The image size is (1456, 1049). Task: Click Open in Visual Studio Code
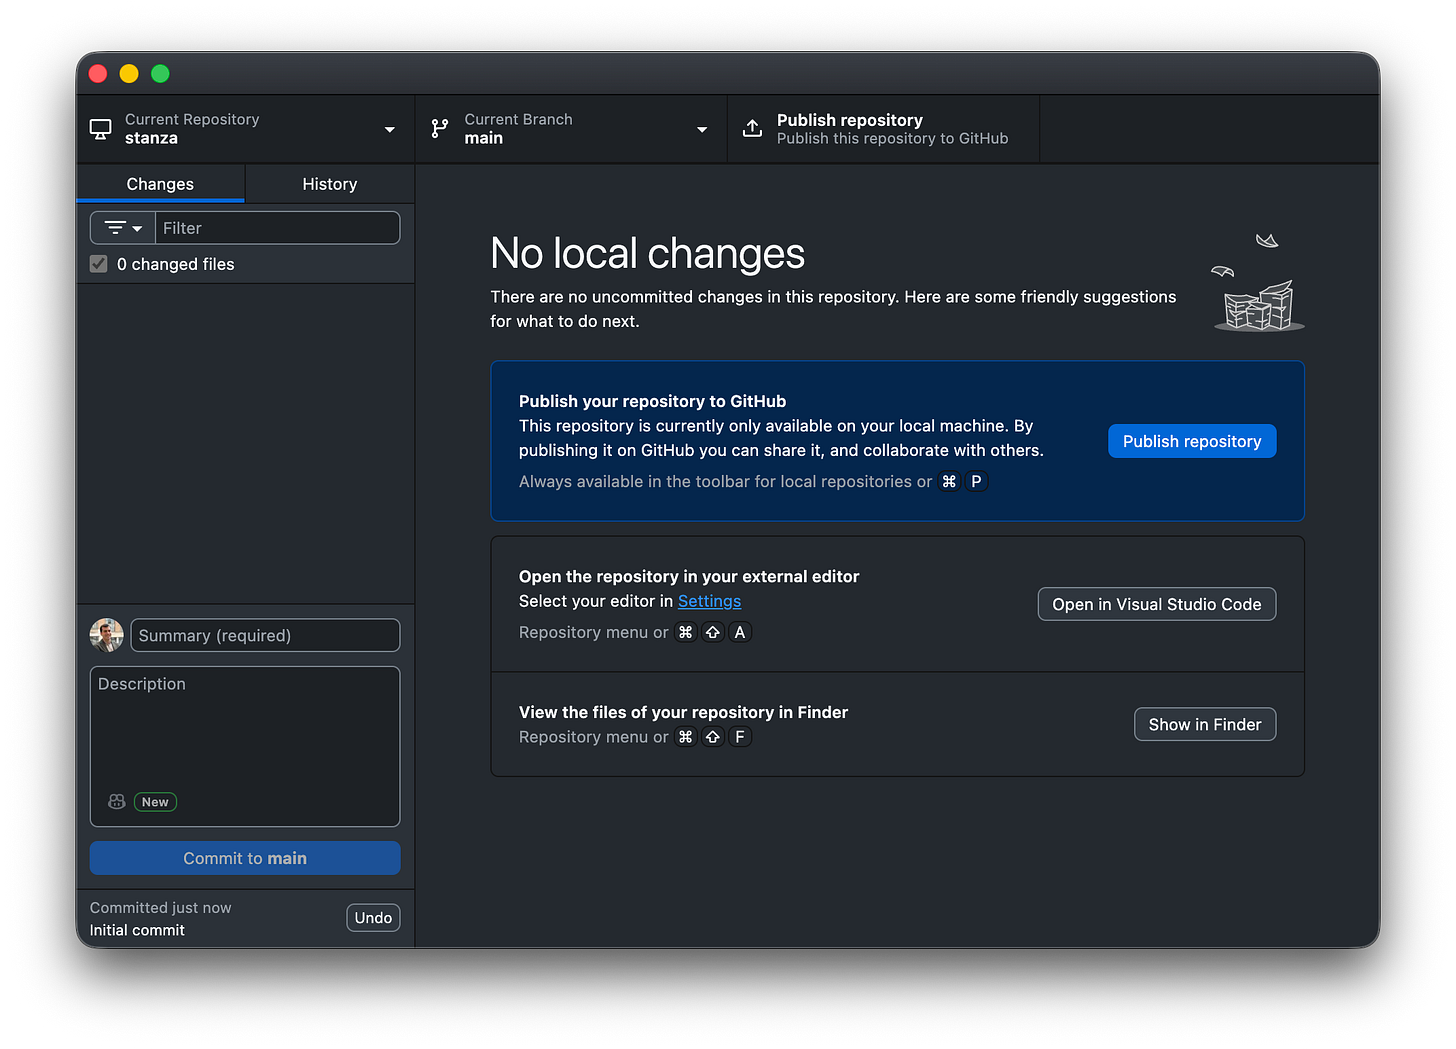(1156, 604)
